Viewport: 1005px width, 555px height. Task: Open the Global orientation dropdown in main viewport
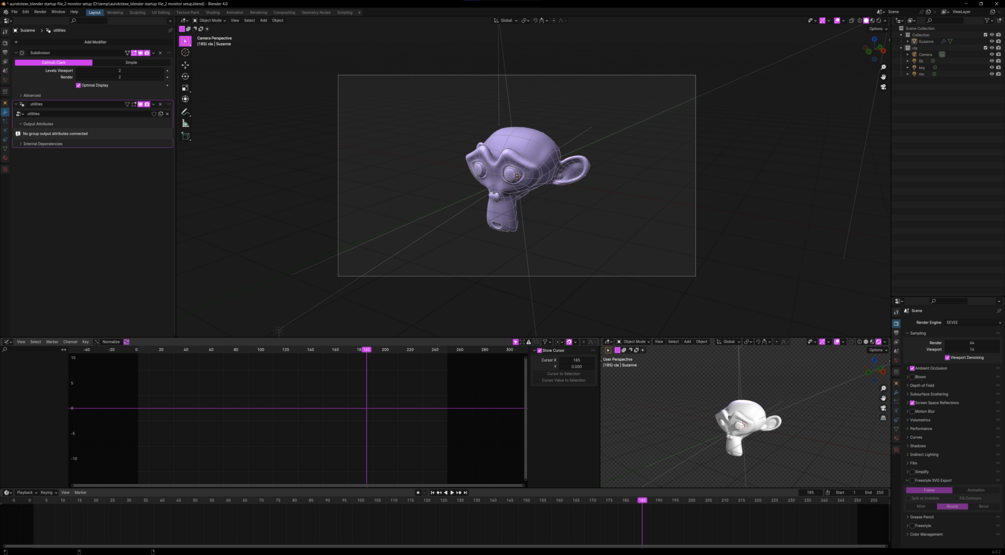pyautogui.click(x=506, y=21)
